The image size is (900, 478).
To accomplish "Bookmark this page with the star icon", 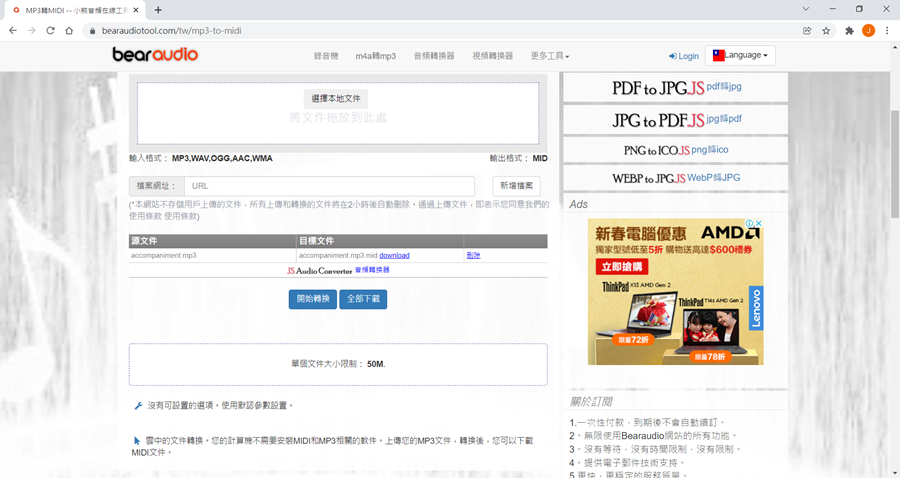I will pos(826,30).
